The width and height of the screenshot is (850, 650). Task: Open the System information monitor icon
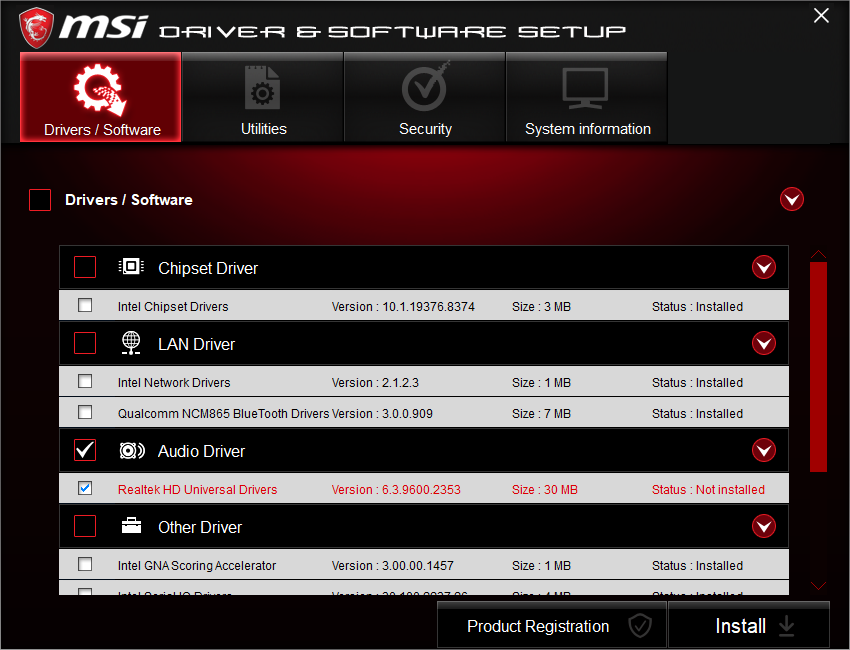pos(586,88)
